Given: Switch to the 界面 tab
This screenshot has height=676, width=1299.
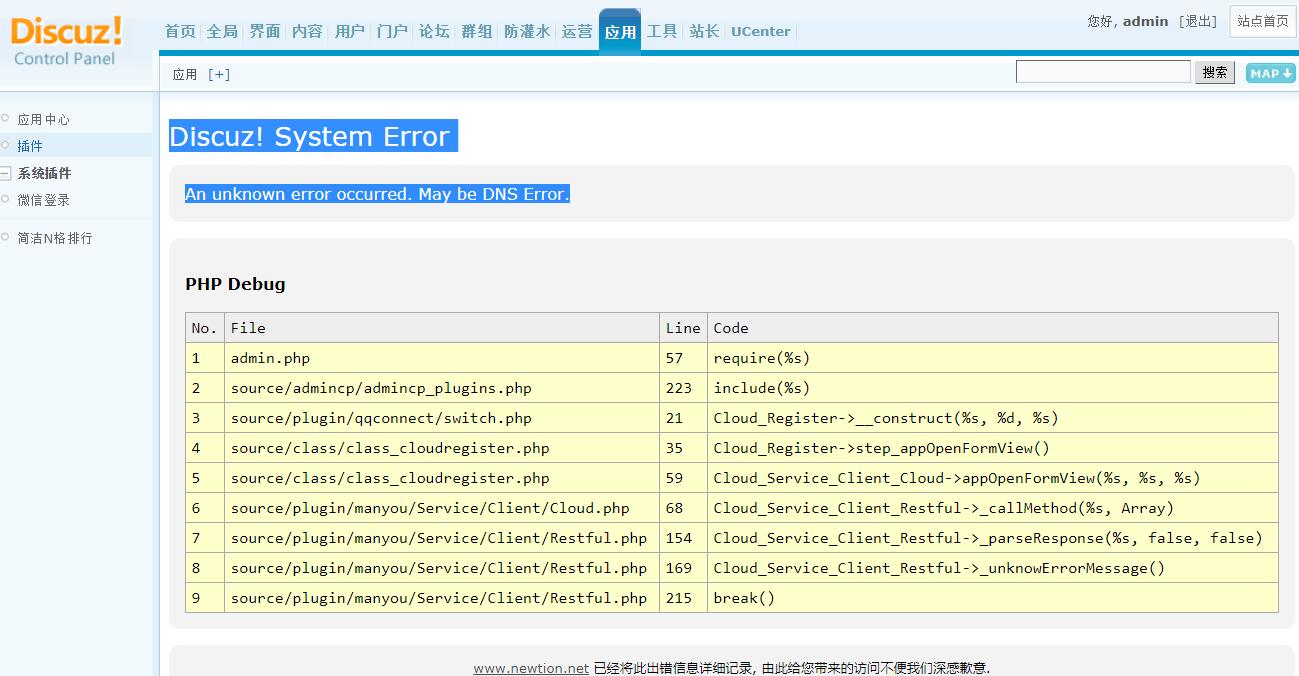Looking at the screenshot, I should 265,31.
